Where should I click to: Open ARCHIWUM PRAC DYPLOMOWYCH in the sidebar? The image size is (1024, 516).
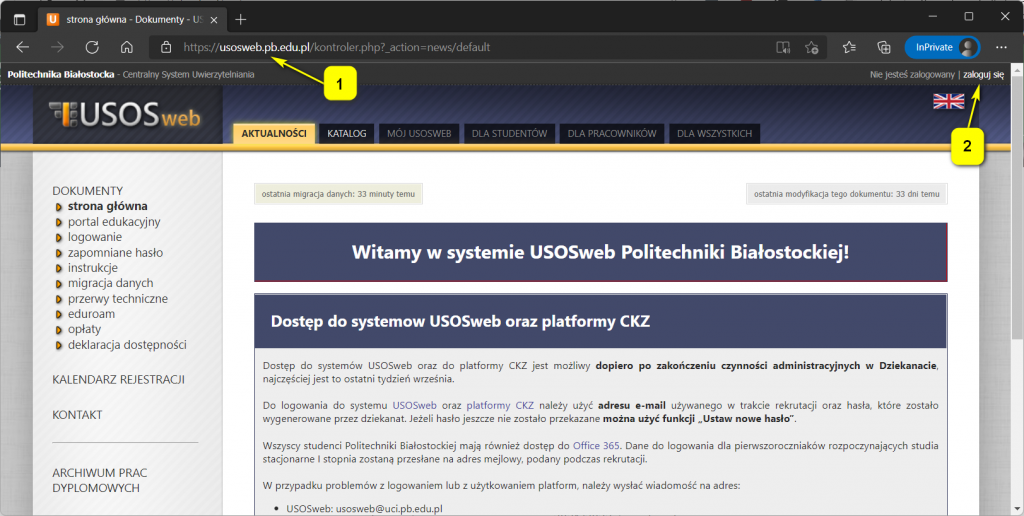click(x=100, y=480)
